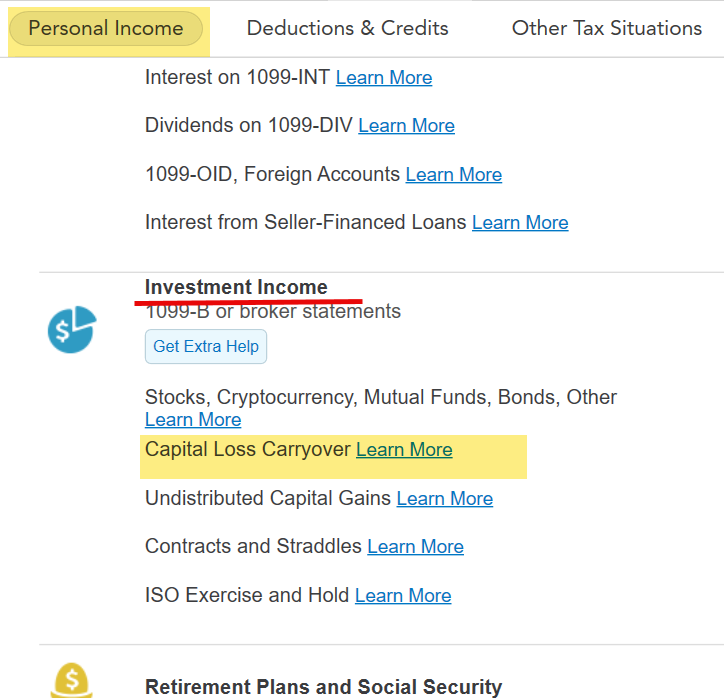Image resolution: width=724 pixels, height=698 pixels.
Task: Click Learn More for 1099-OID, Foreign Accounts
Action: click(x=453, y=175)
